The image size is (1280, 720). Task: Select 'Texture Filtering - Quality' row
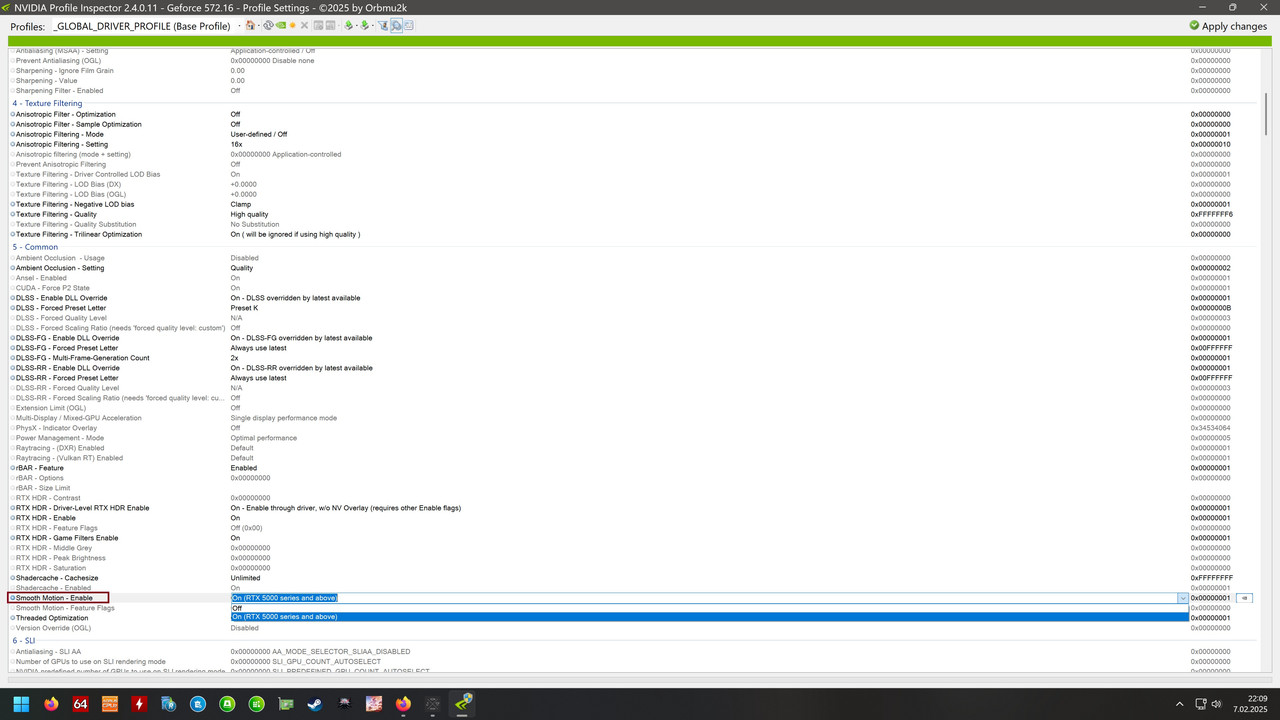pyautogui.click(x=634, y=214)
